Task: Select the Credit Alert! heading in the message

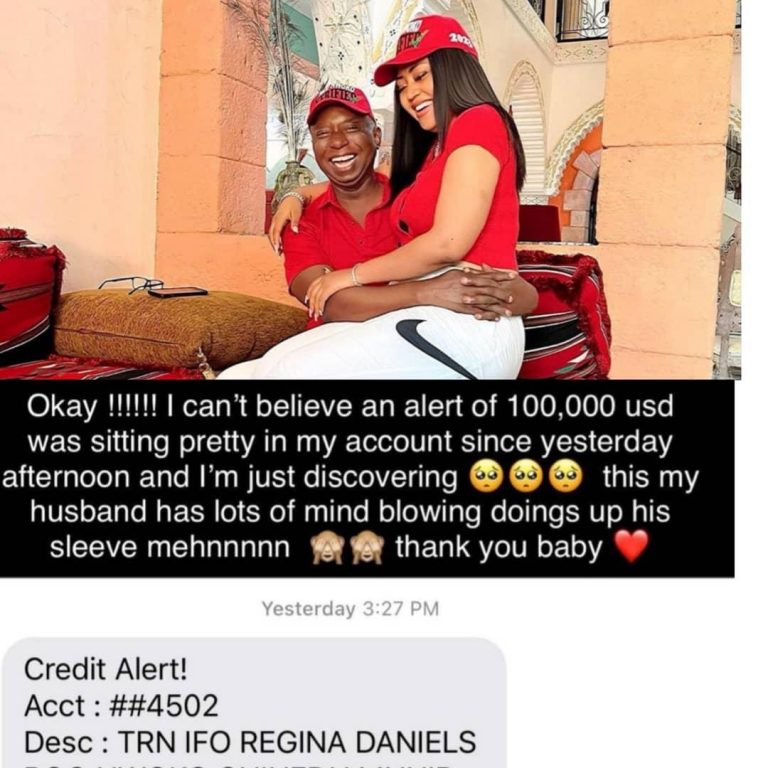Action: point(105,669)
